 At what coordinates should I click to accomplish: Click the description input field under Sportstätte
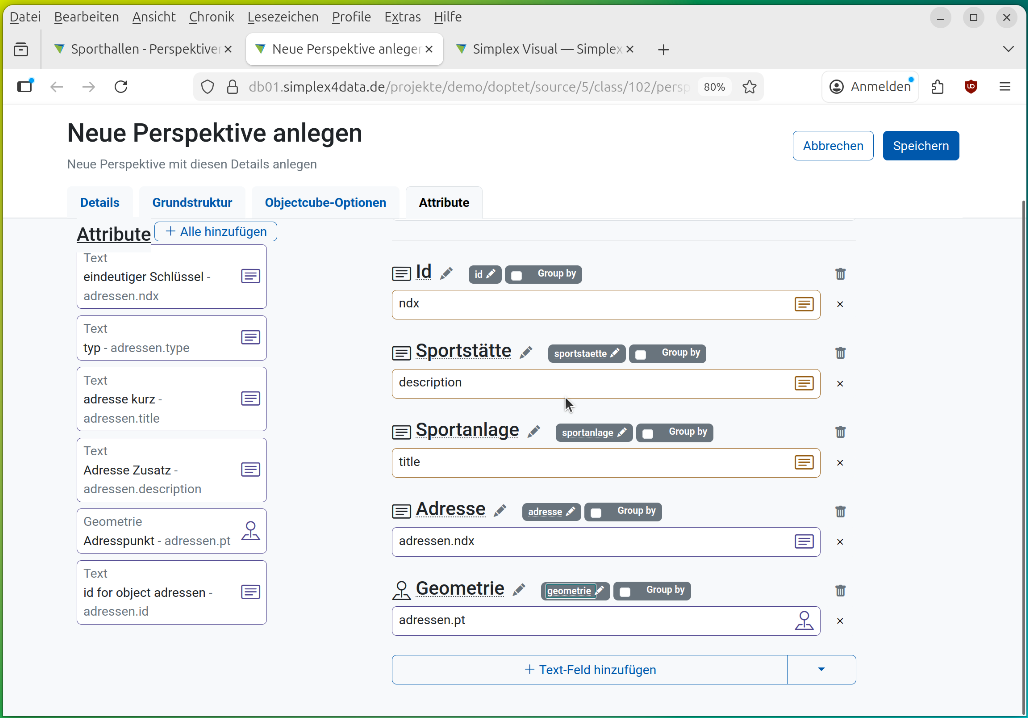tap(590, 383)
